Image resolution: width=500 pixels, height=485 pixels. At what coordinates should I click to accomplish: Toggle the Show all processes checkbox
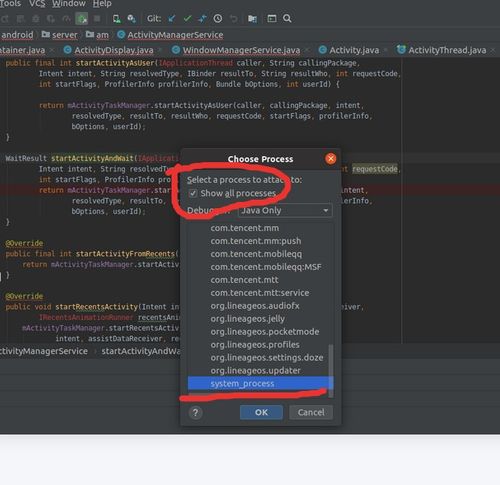click(193, 193)
